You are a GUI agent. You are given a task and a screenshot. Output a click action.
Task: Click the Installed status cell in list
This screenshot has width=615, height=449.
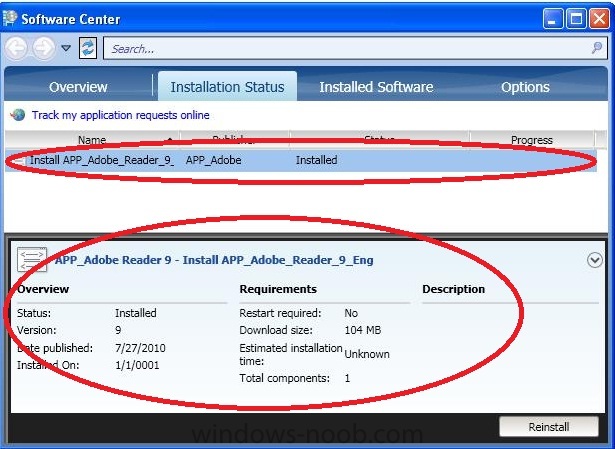click(316, 160)
